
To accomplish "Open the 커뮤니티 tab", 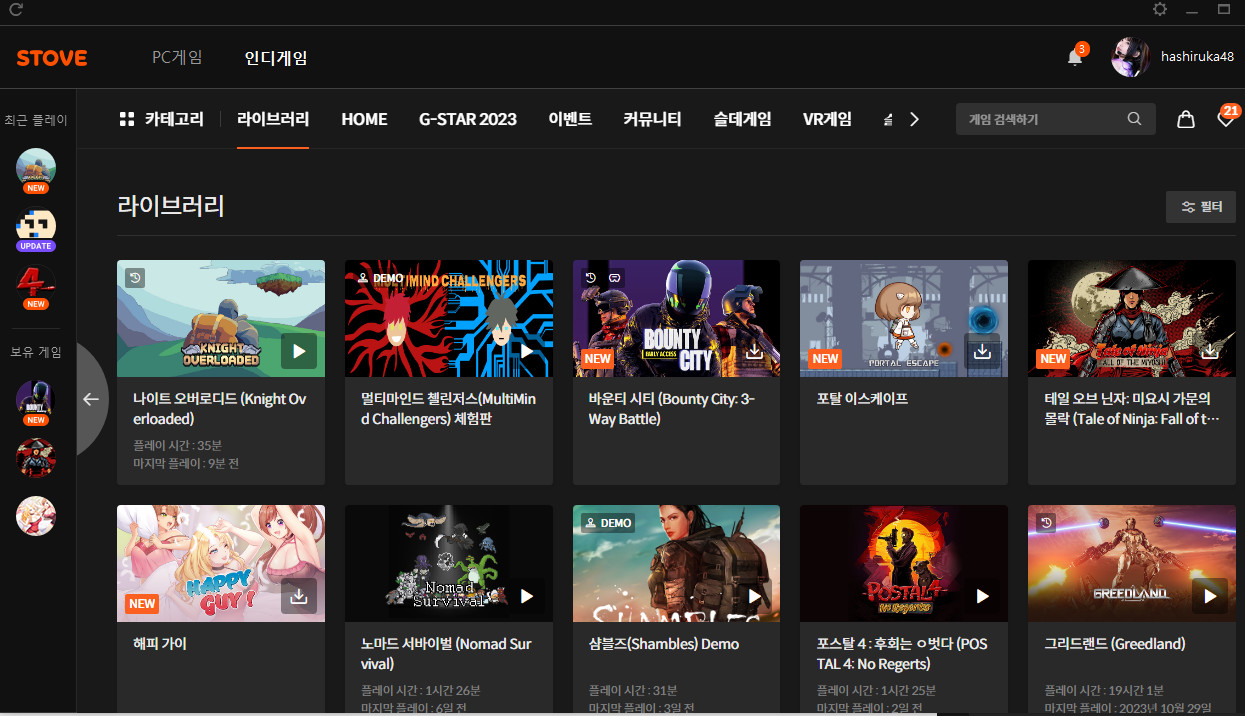I will click(x=652, y=119).
